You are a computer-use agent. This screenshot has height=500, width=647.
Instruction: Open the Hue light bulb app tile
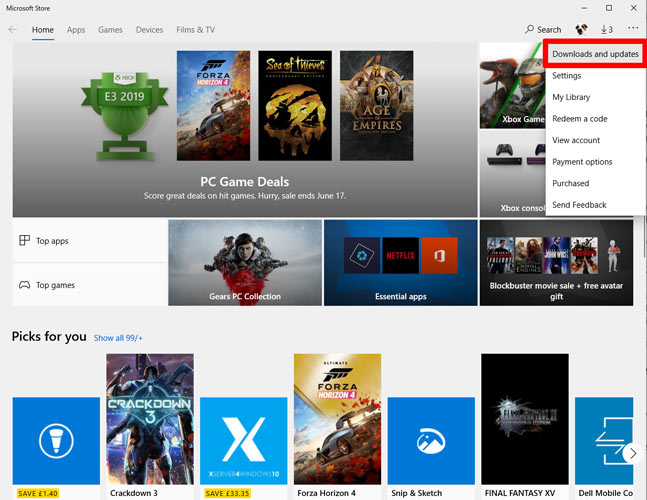pyautogui.click(x=56, y=441)
